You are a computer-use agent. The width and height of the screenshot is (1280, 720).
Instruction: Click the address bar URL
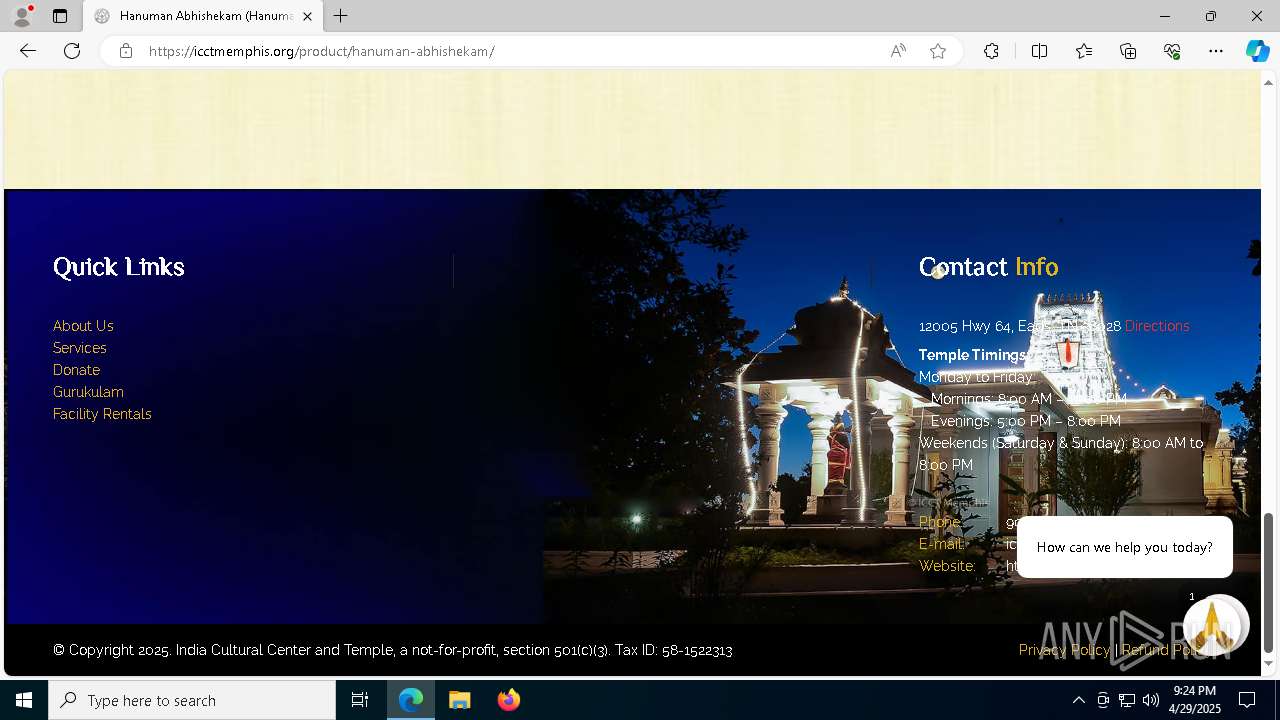tap(322, 51)
